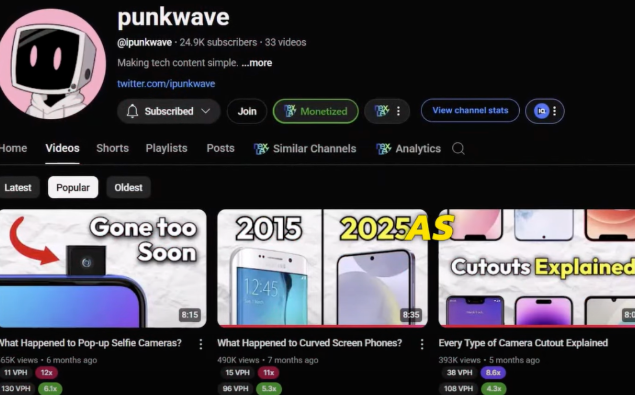Click the nexlev logo beside Similar Channels
The image size is (635, 395).
point(261,149)
